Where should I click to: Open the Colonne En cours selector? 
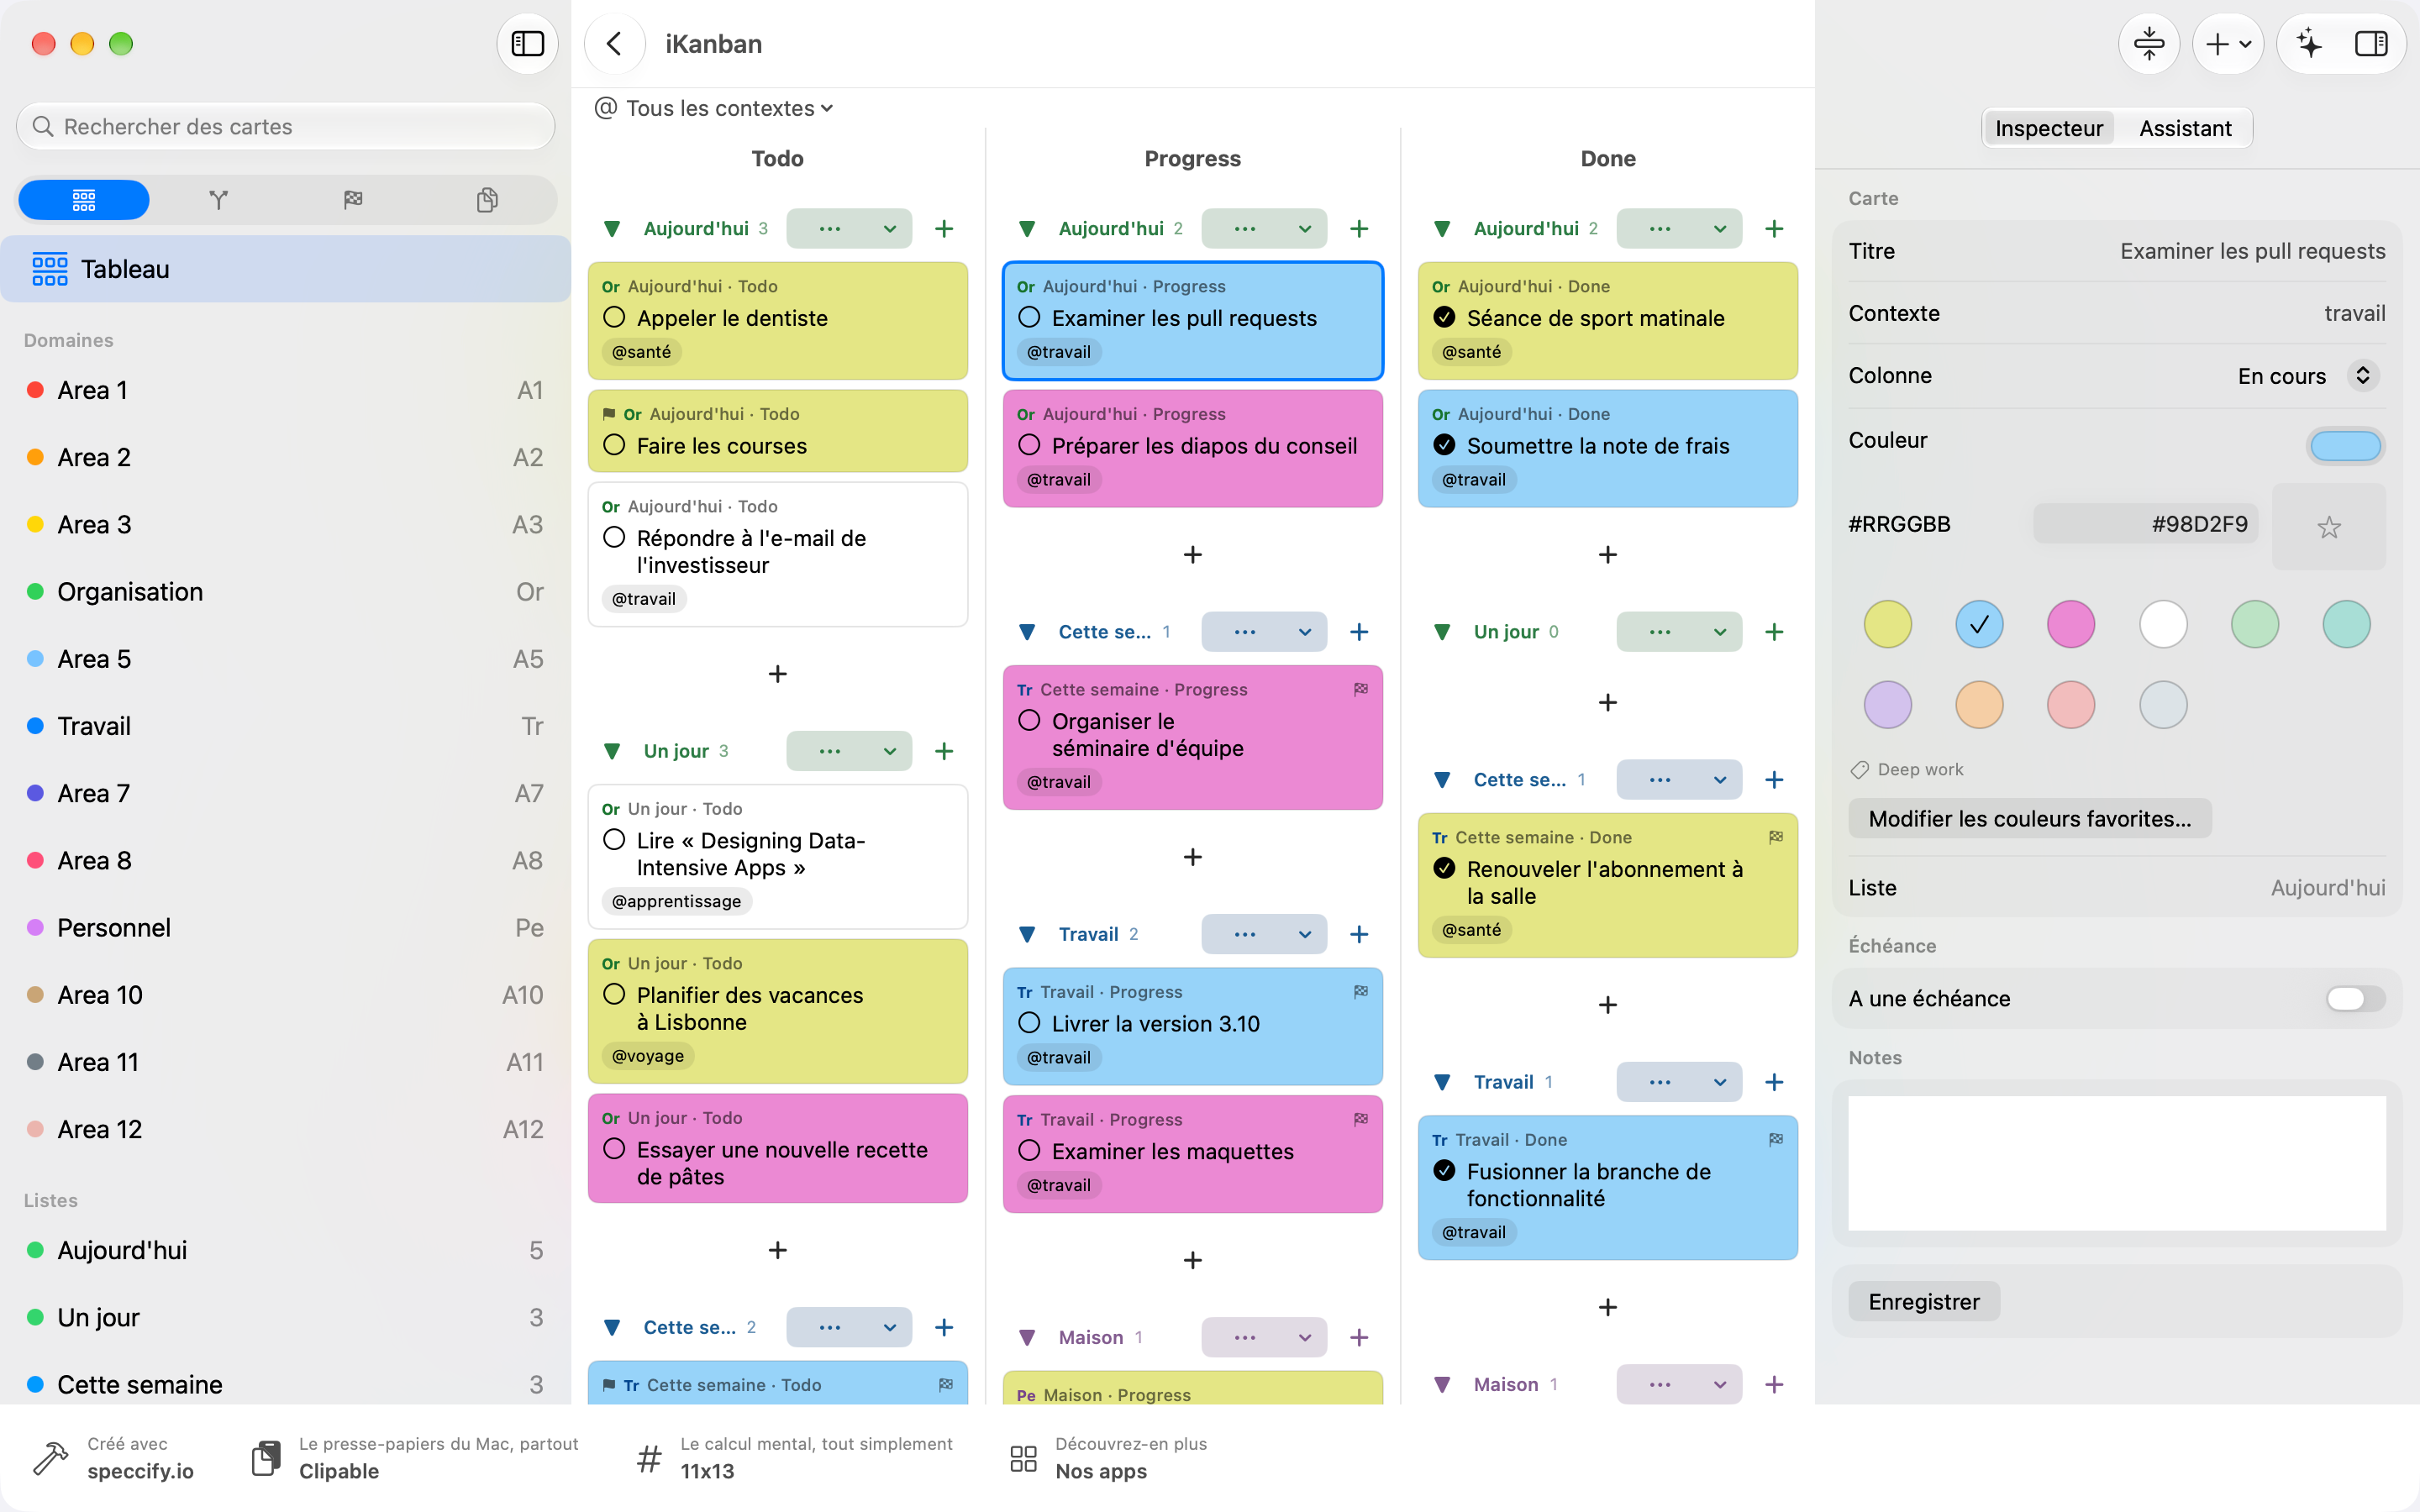click(2307, 376)
